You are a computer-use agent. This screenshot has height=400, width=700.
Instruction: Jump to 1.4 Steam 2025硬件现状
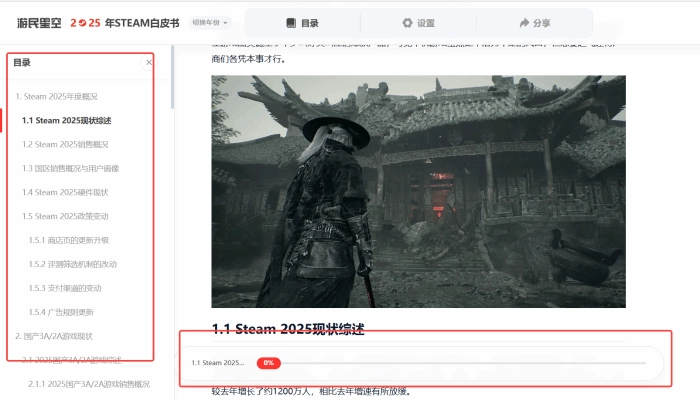pos(65,192)
